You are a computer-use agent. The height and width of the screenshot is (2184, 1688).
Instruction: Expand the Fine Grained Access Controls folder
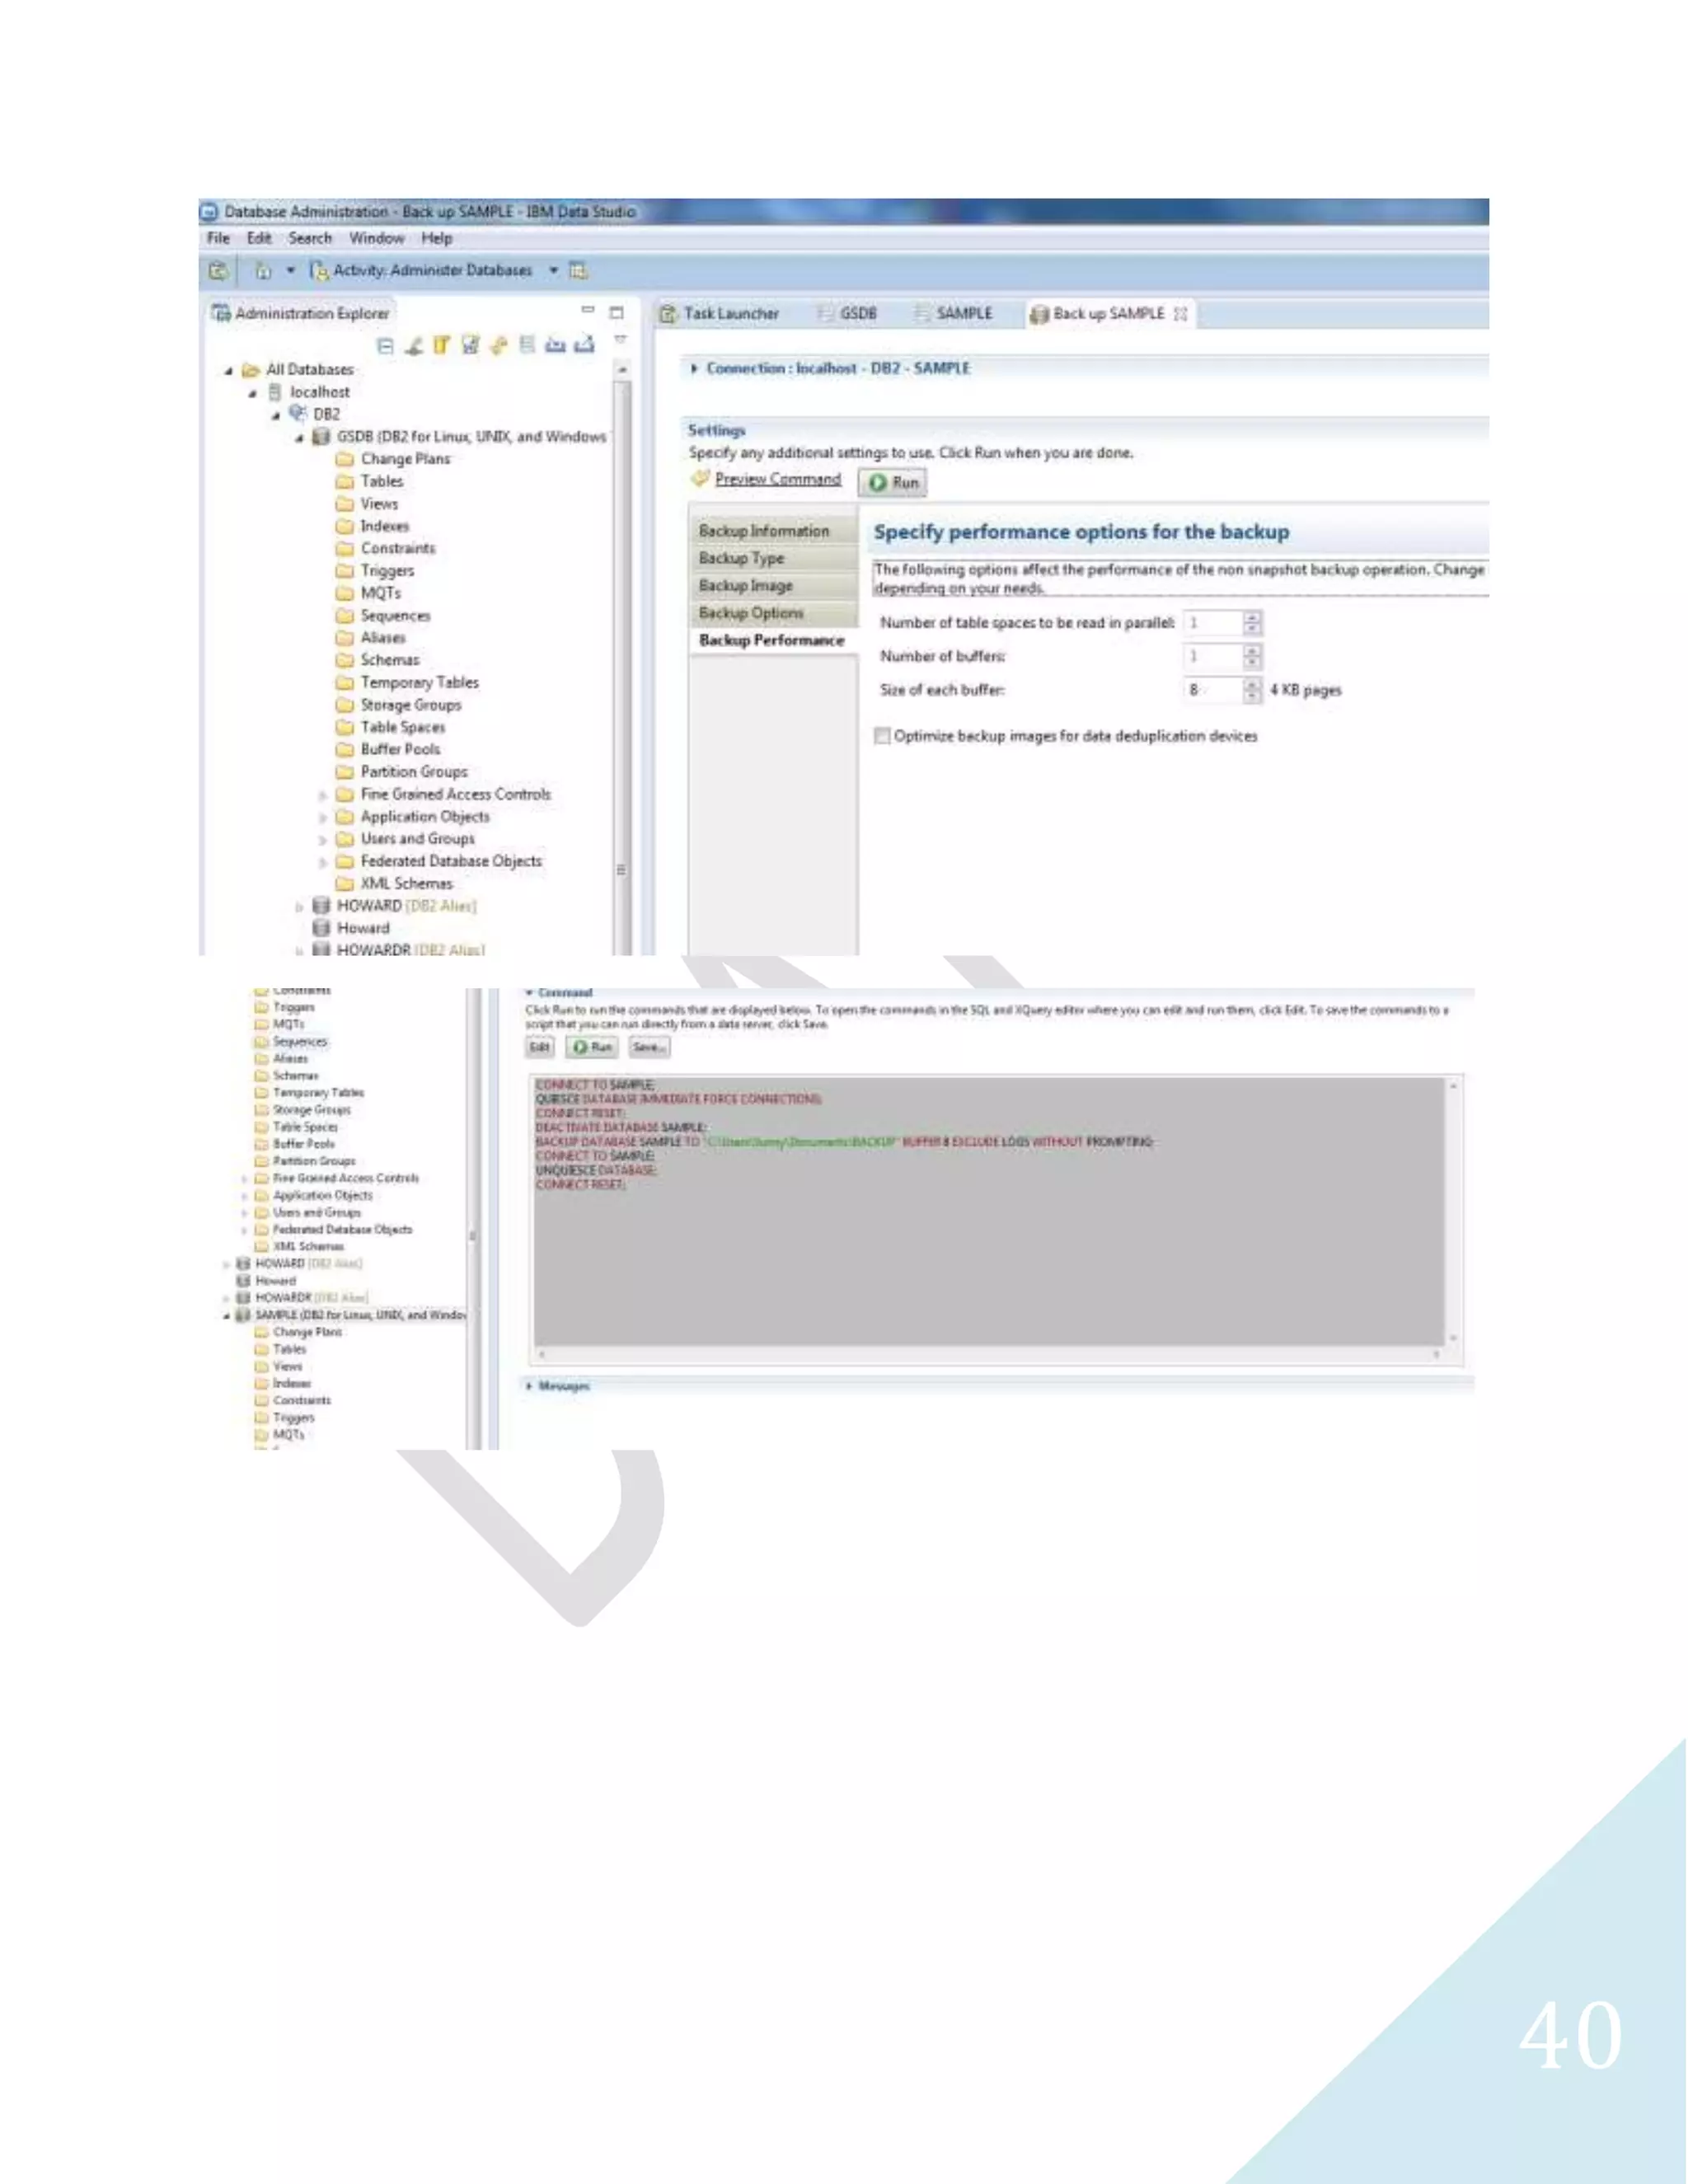point(322,795)
